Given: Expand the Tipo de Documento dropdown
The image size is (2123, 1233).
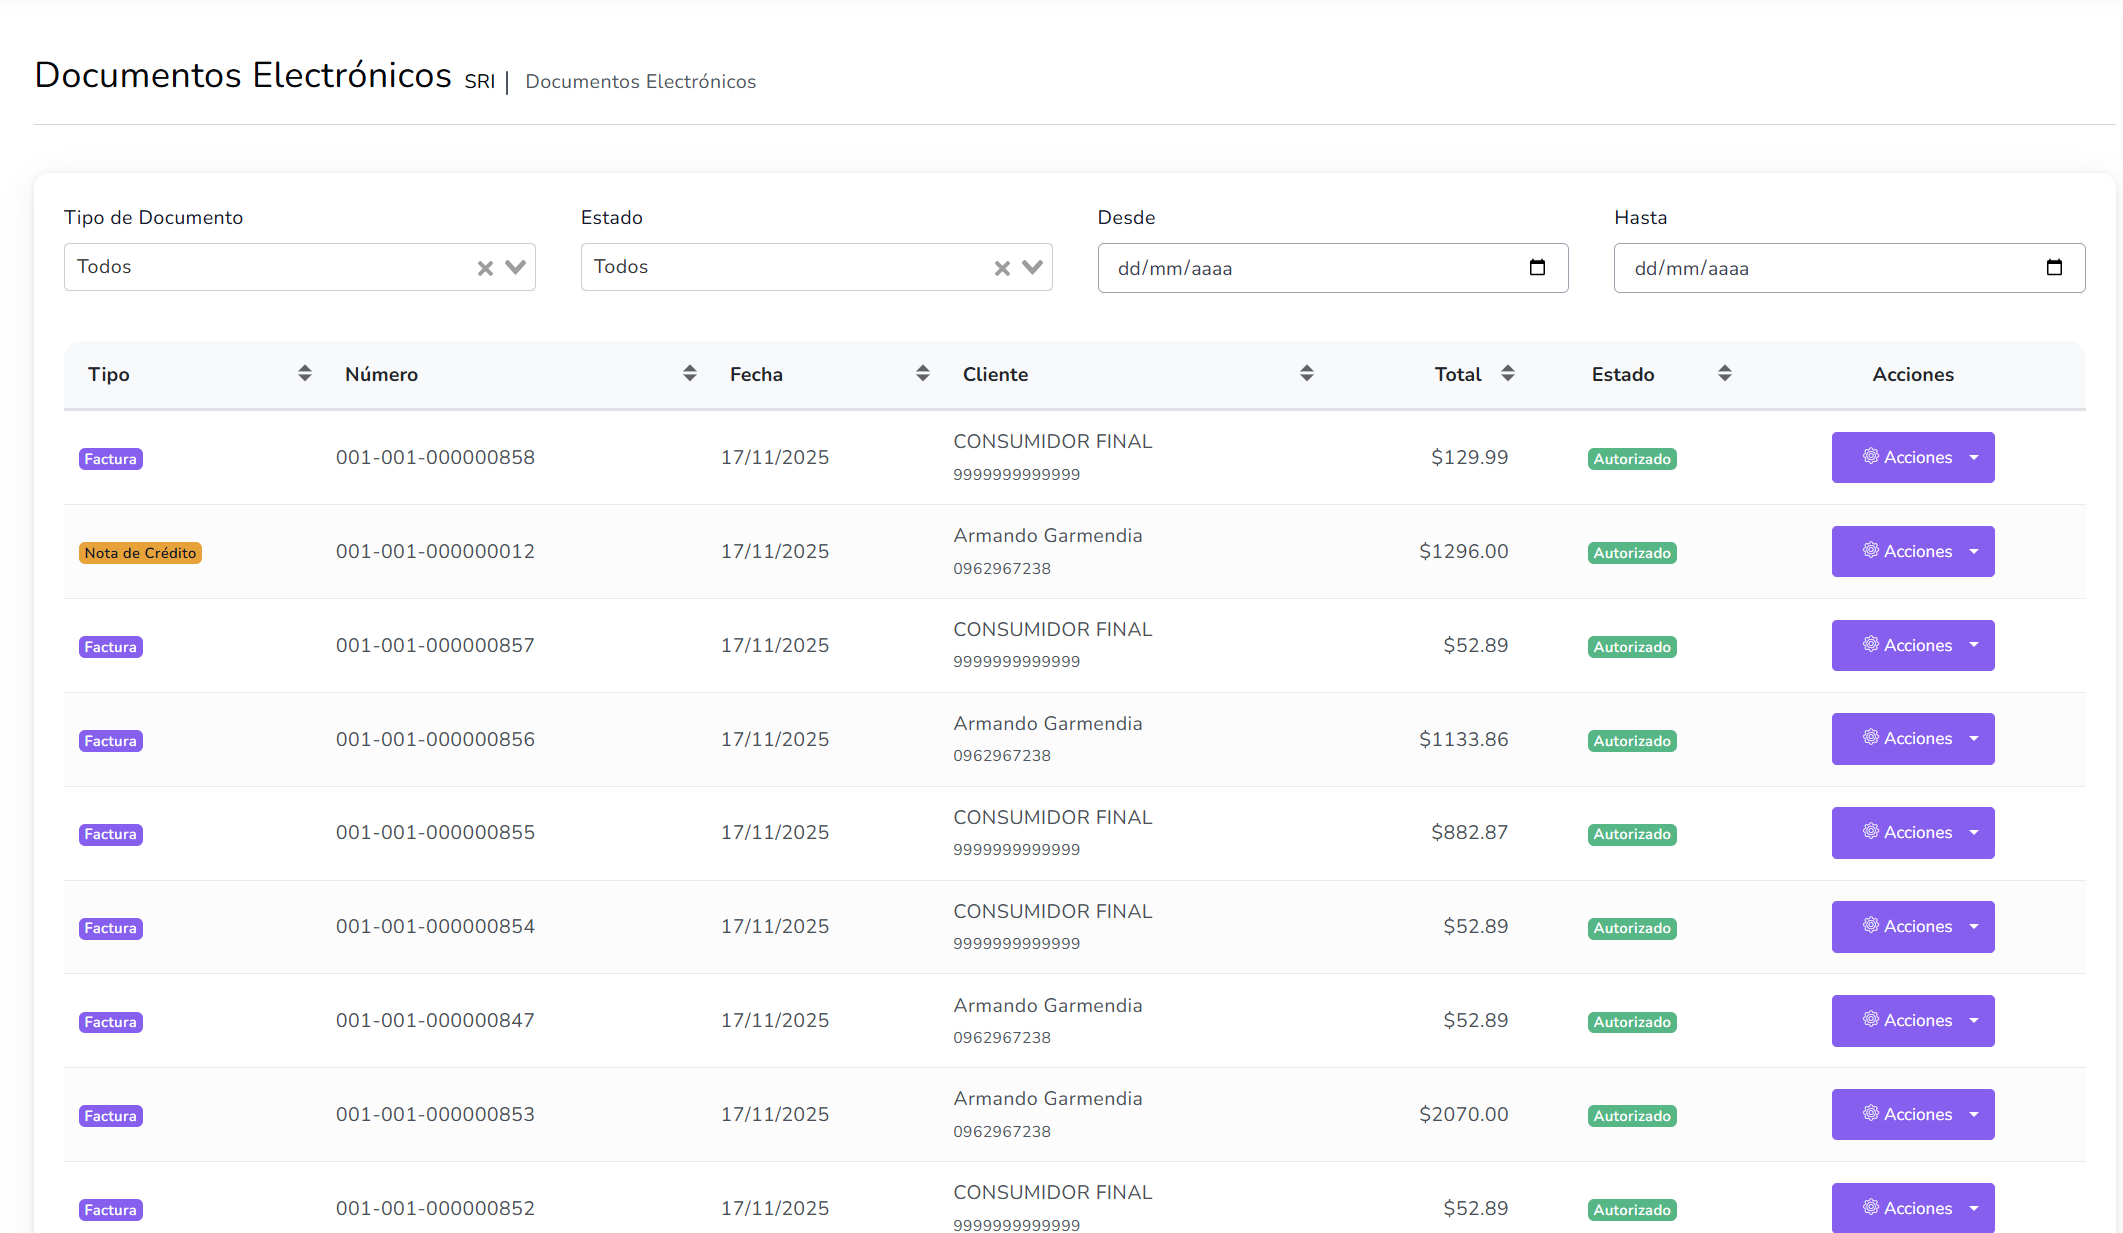Looking at the screenshot, I should point(515,267).
